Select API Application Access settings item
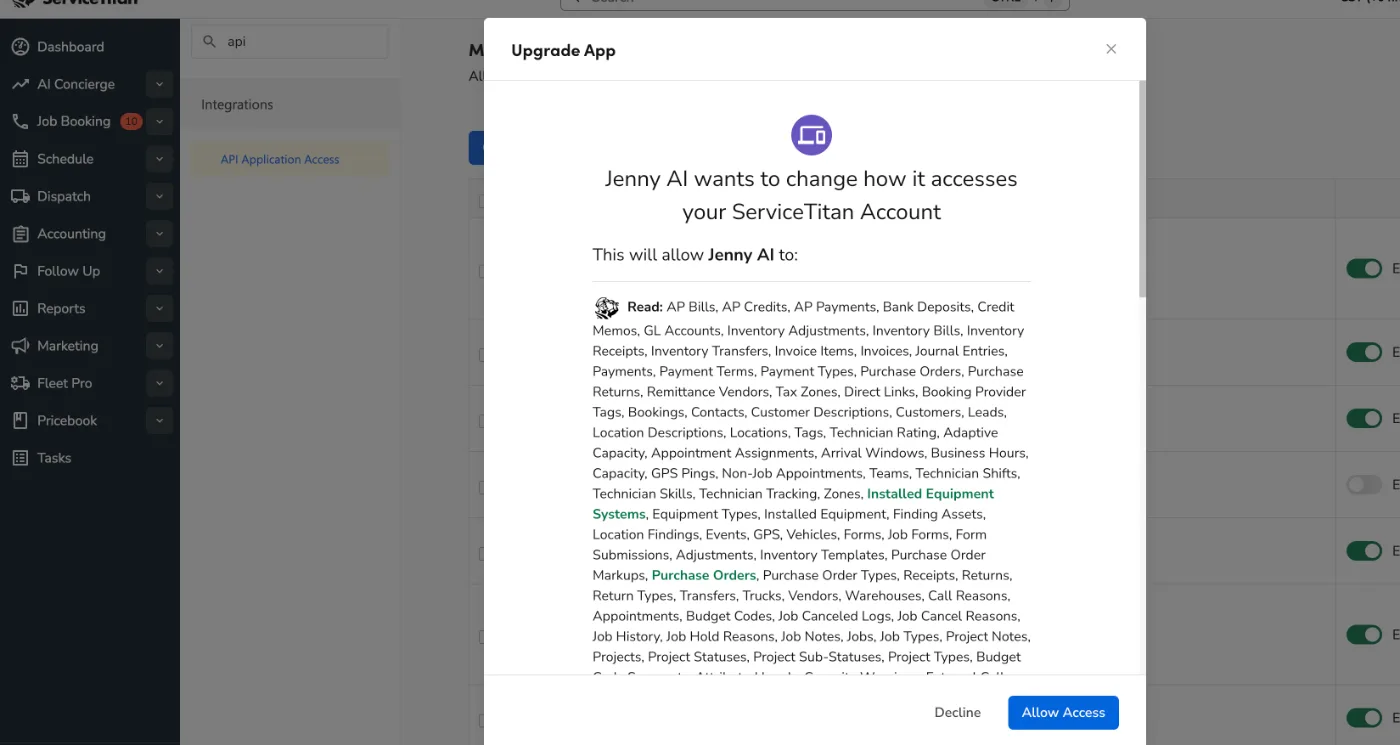 [x=290, y=159]
